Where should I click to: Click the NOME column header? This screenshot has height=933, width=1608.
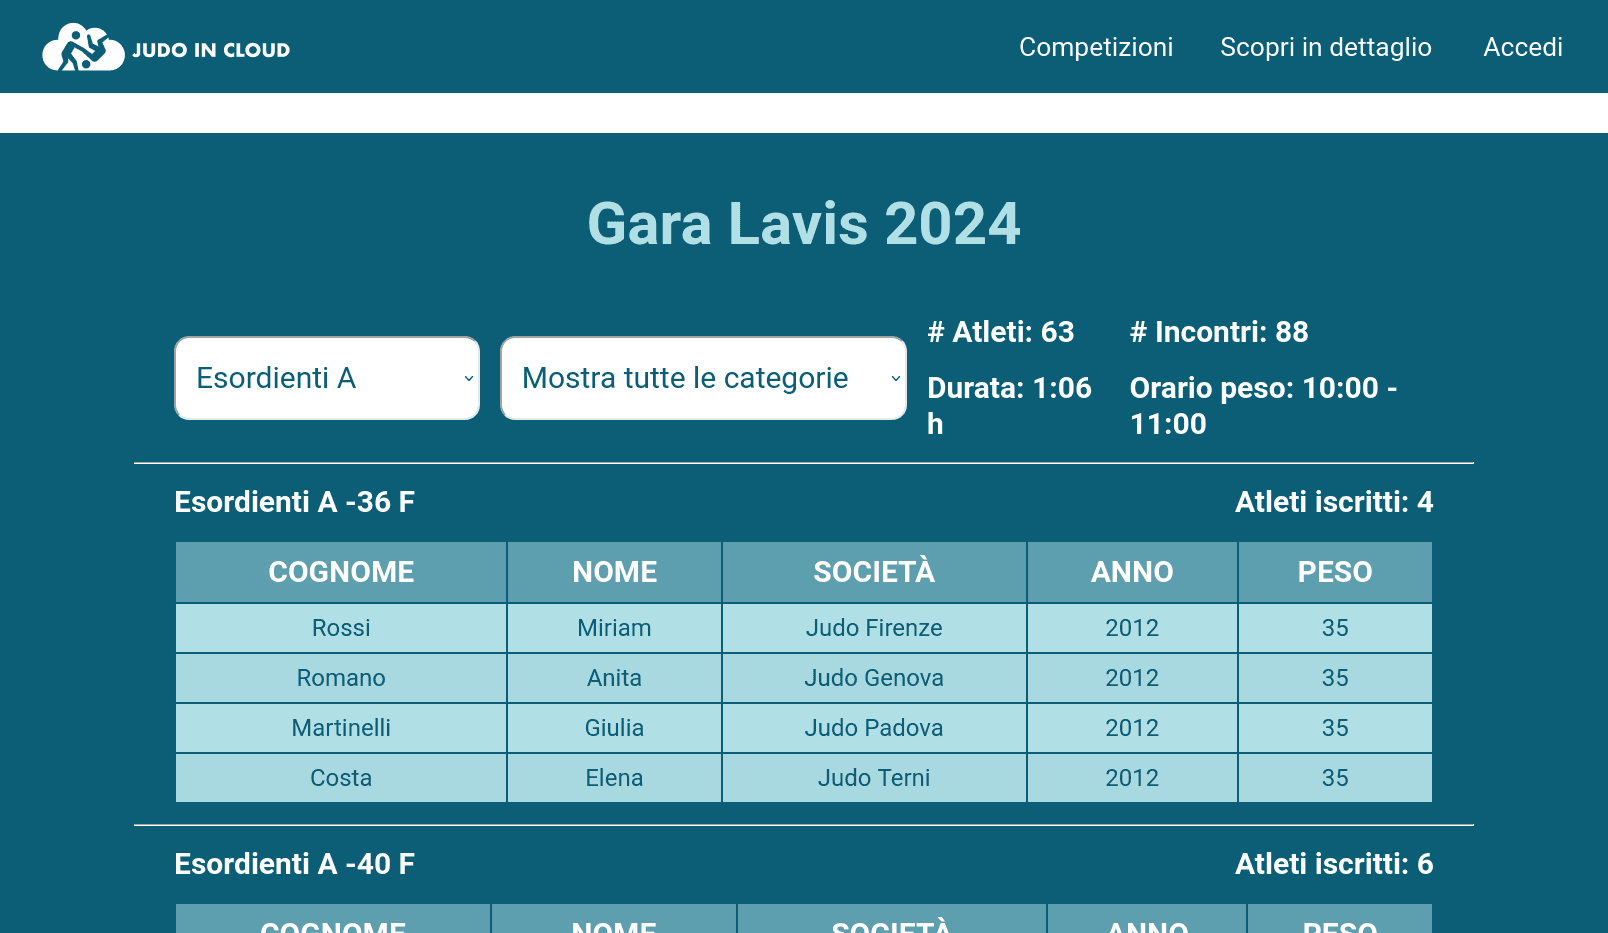(x=614, y=572)
